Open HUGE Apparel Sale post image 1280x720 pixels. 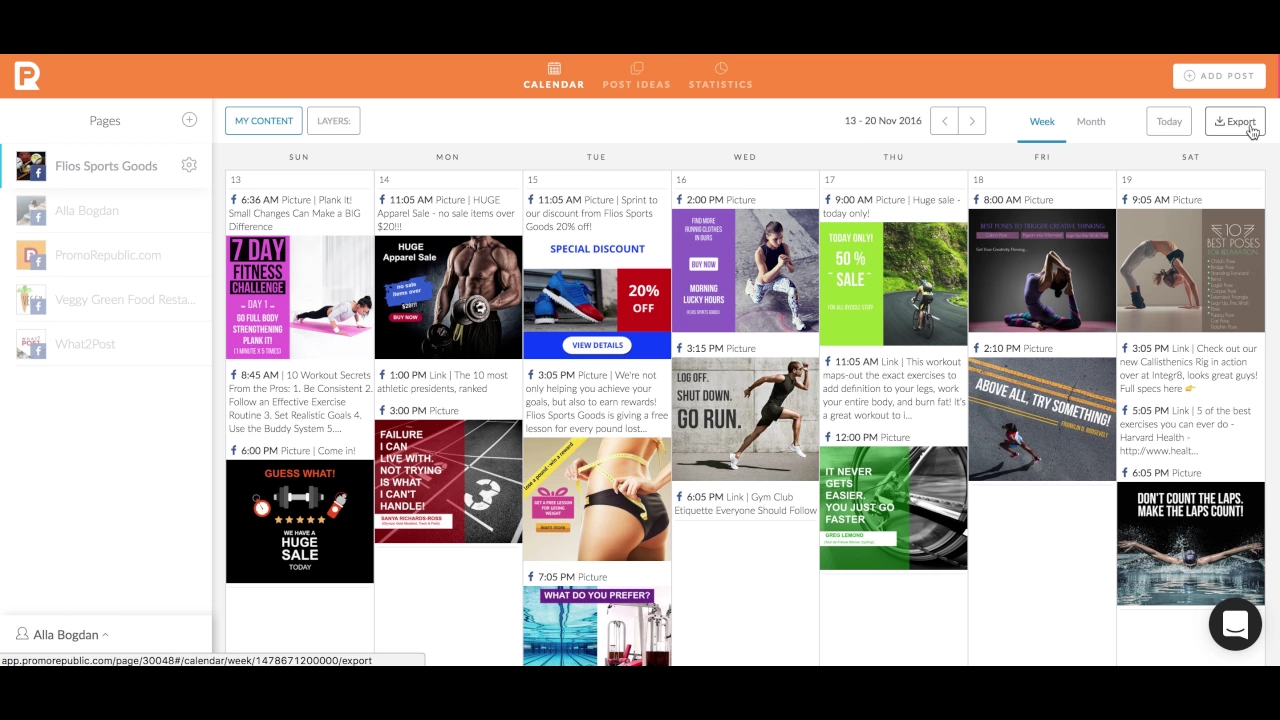click(x=448, y=297)
